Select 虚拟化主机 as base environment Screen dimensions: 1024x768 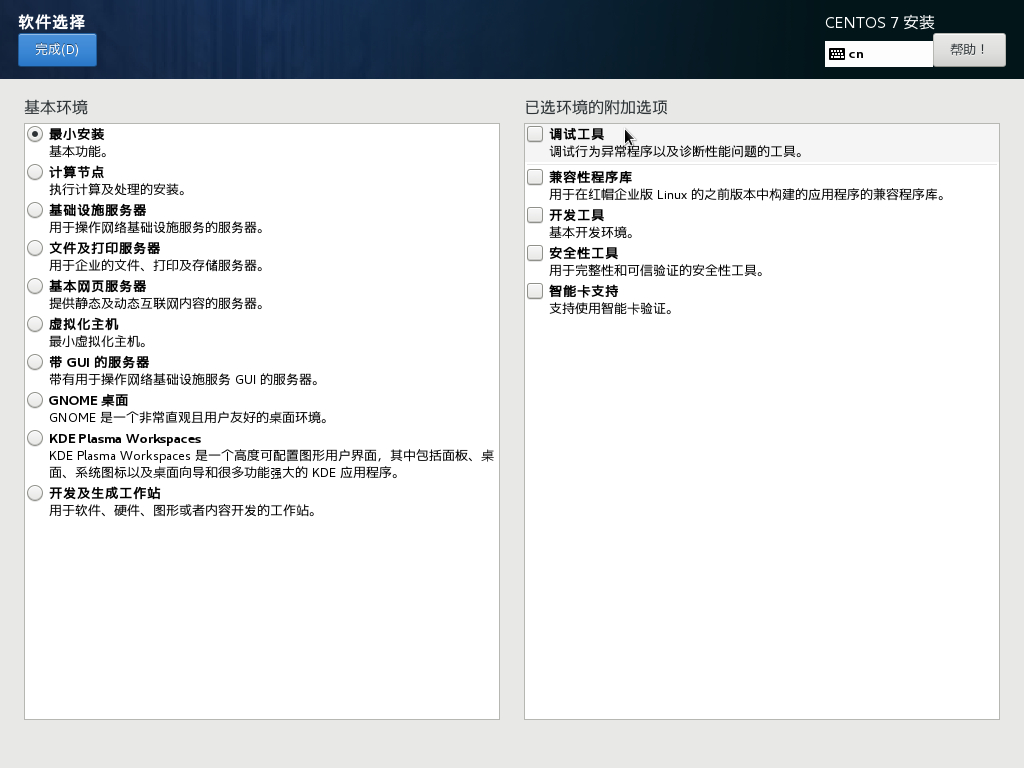(35, 324)
